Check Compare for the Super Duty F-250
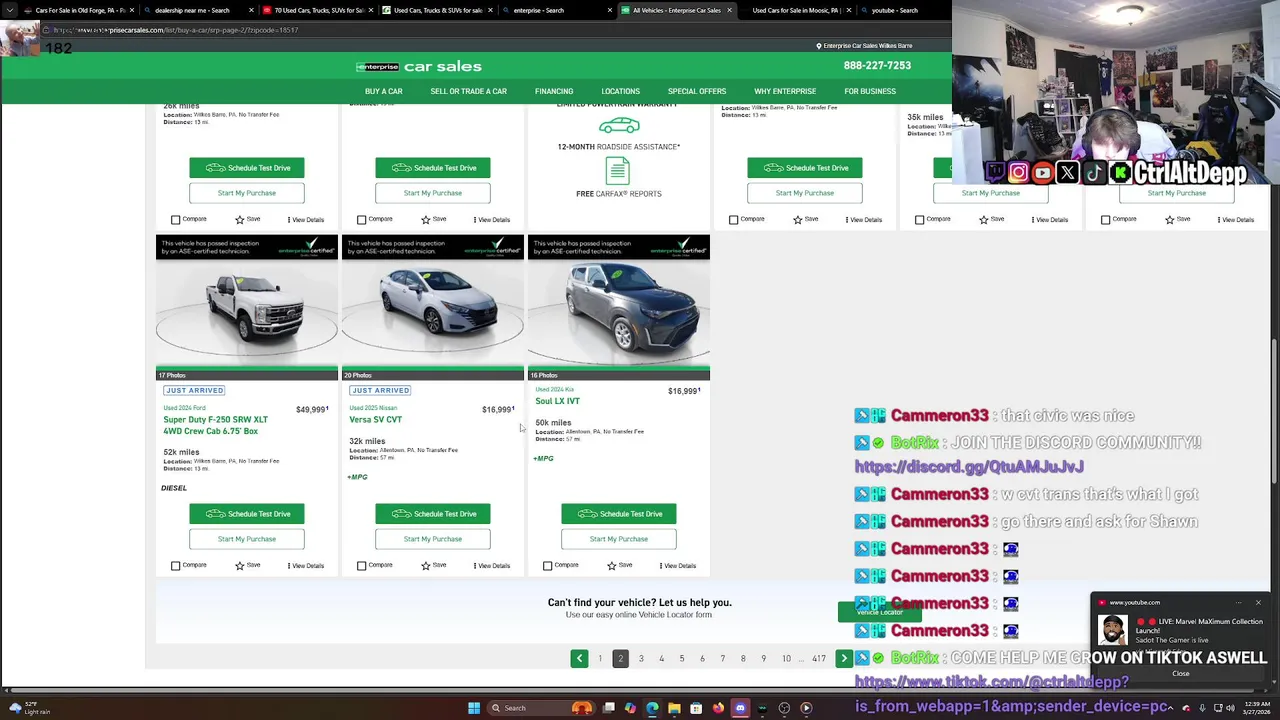Viewport: 1280px width, 720px height. 176,566
